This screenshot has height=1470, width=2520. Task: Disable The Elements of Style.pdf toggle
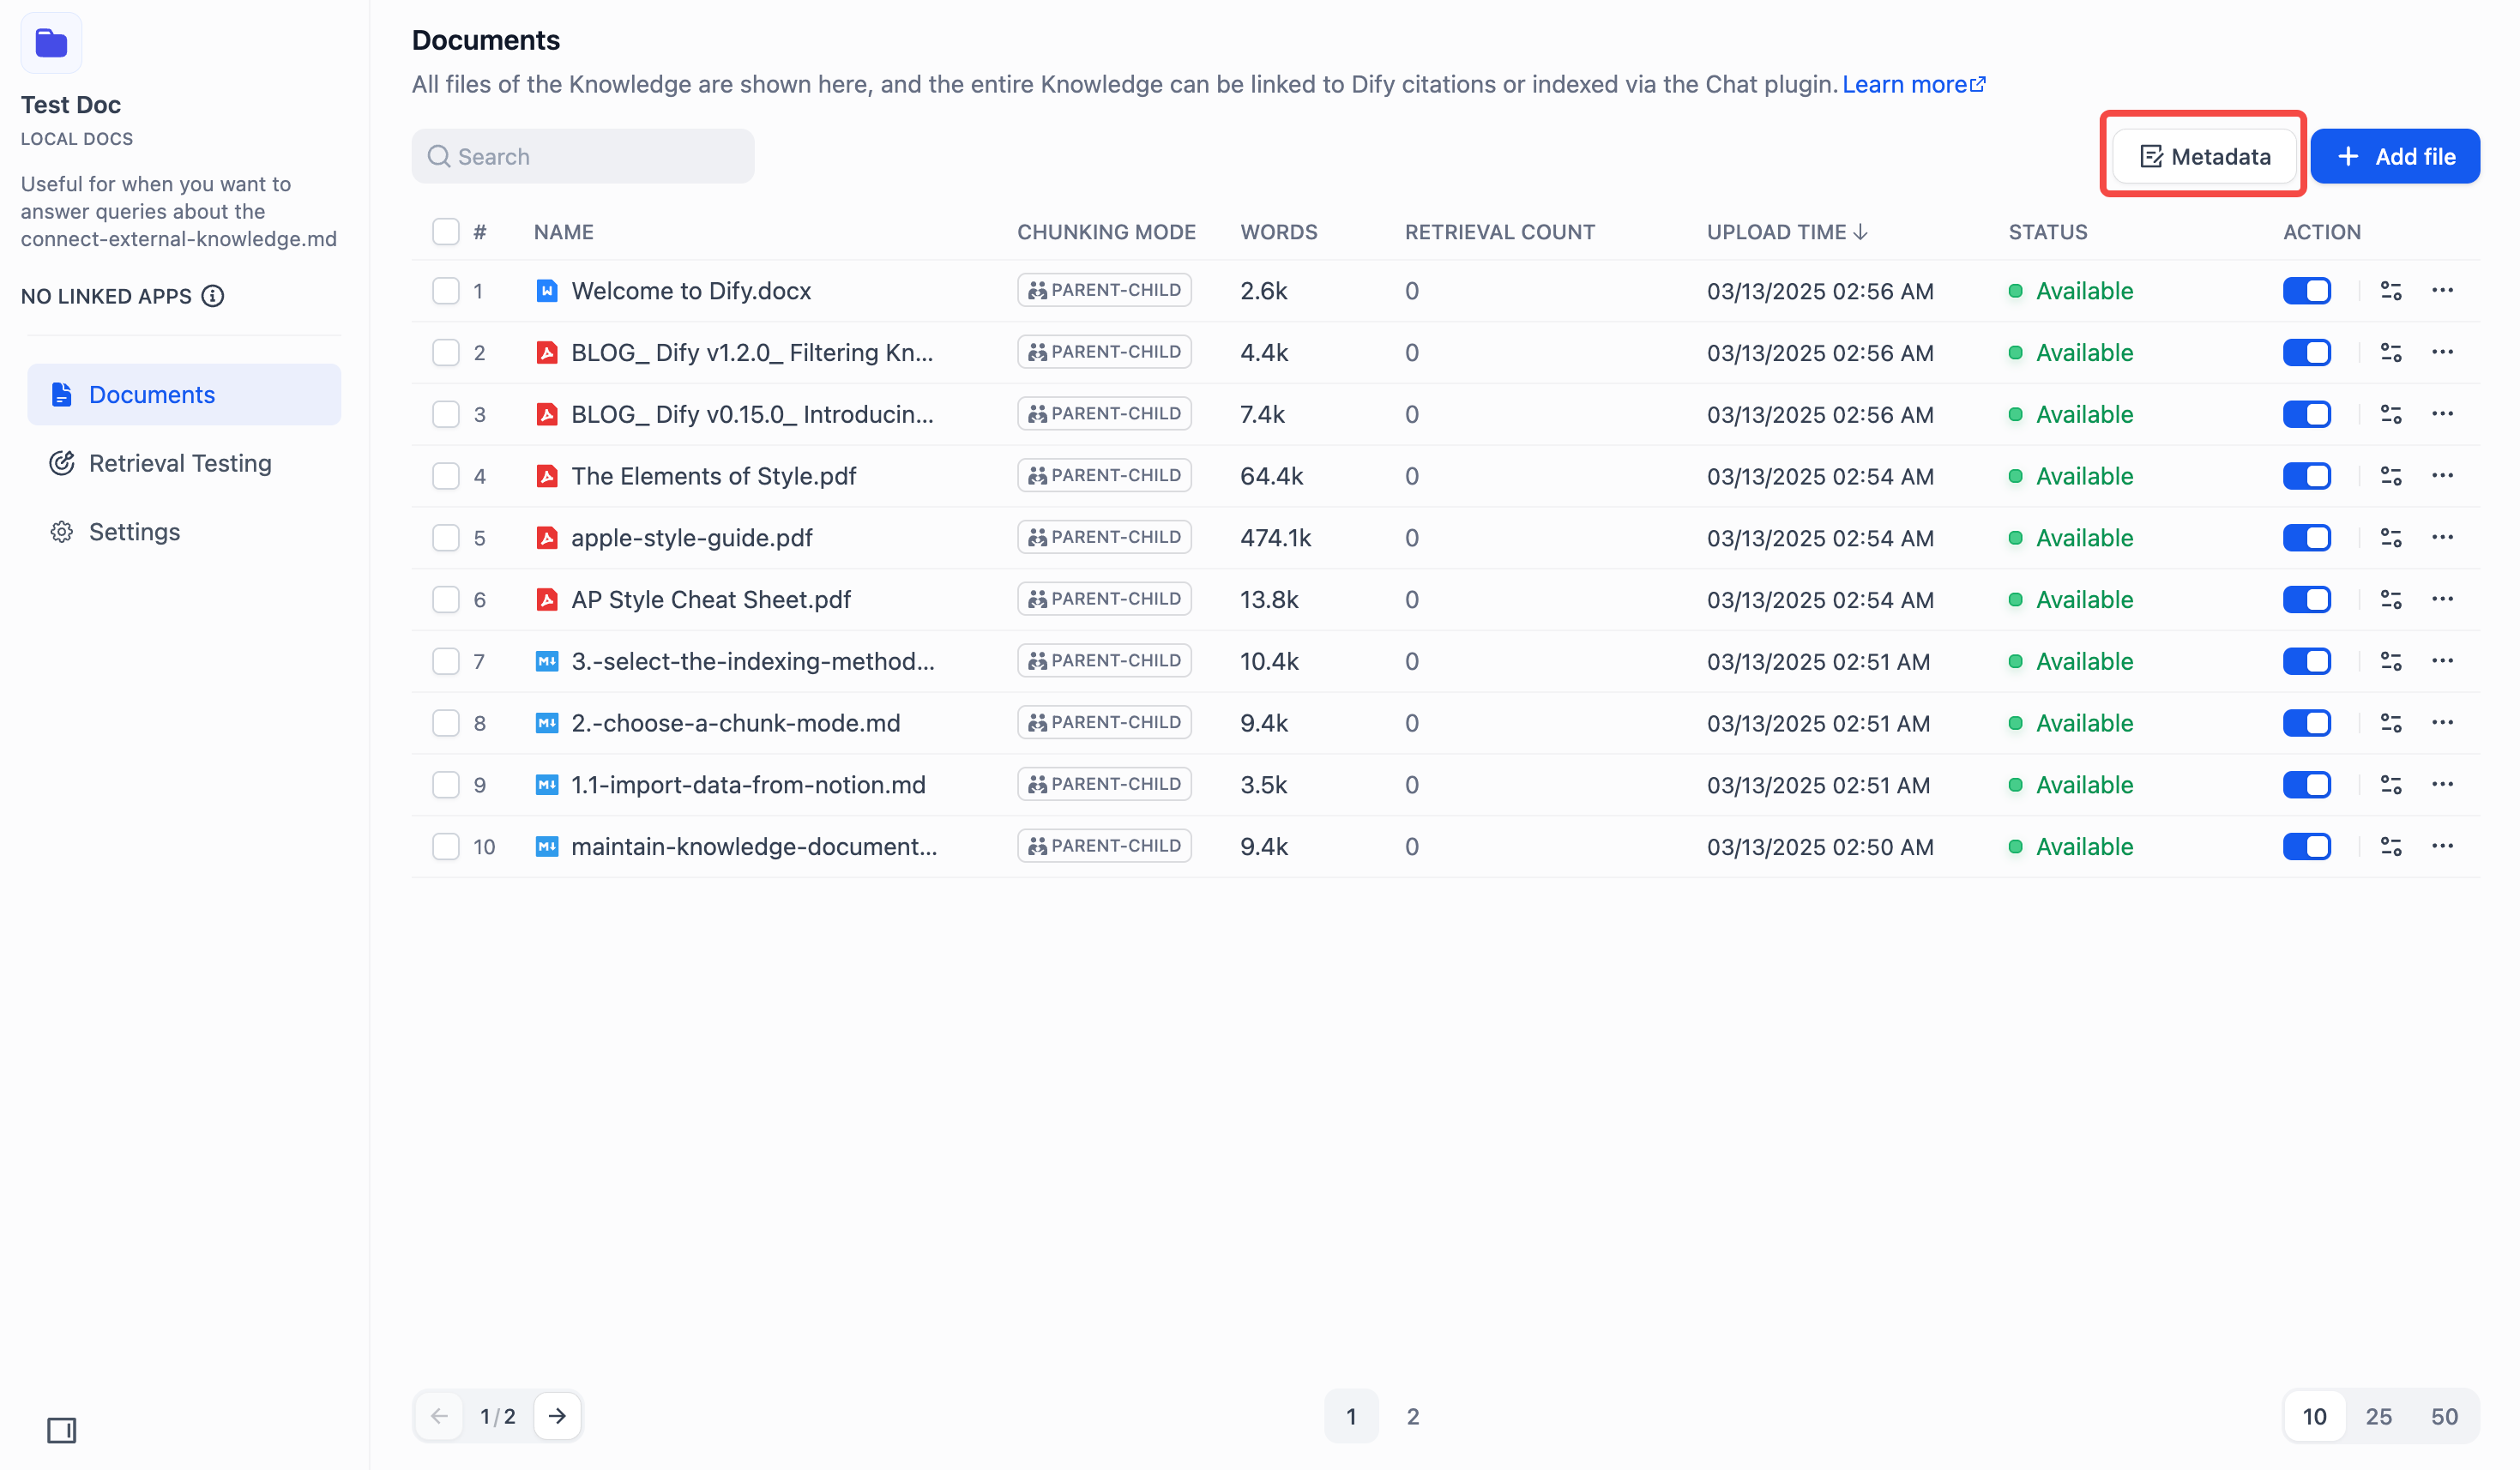point(2306,476)
